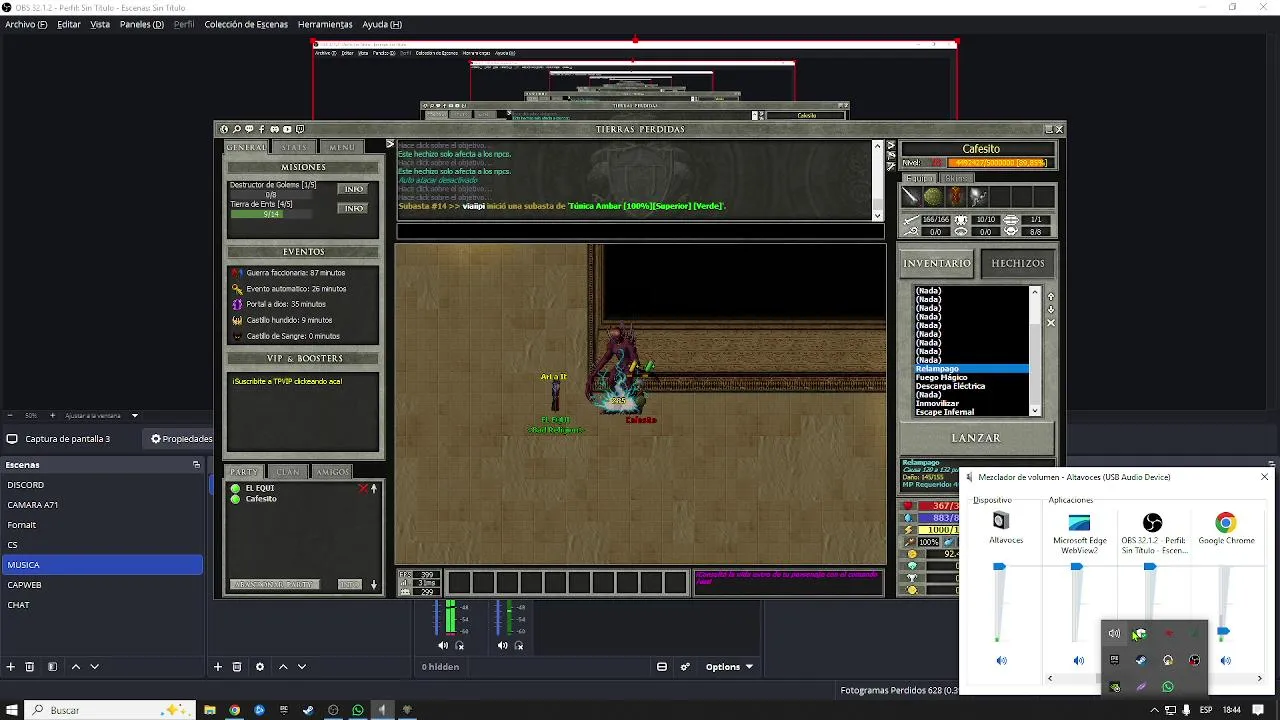Screen dimensions: 1280x720
Task: Switch to the CLAN tab
Action: point(288,472)
